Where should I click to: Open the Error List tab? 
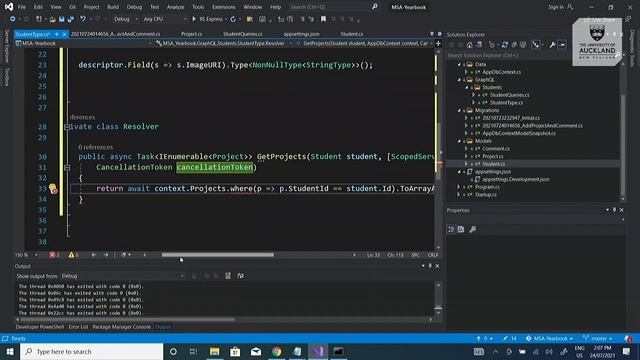tap(78, 327)
